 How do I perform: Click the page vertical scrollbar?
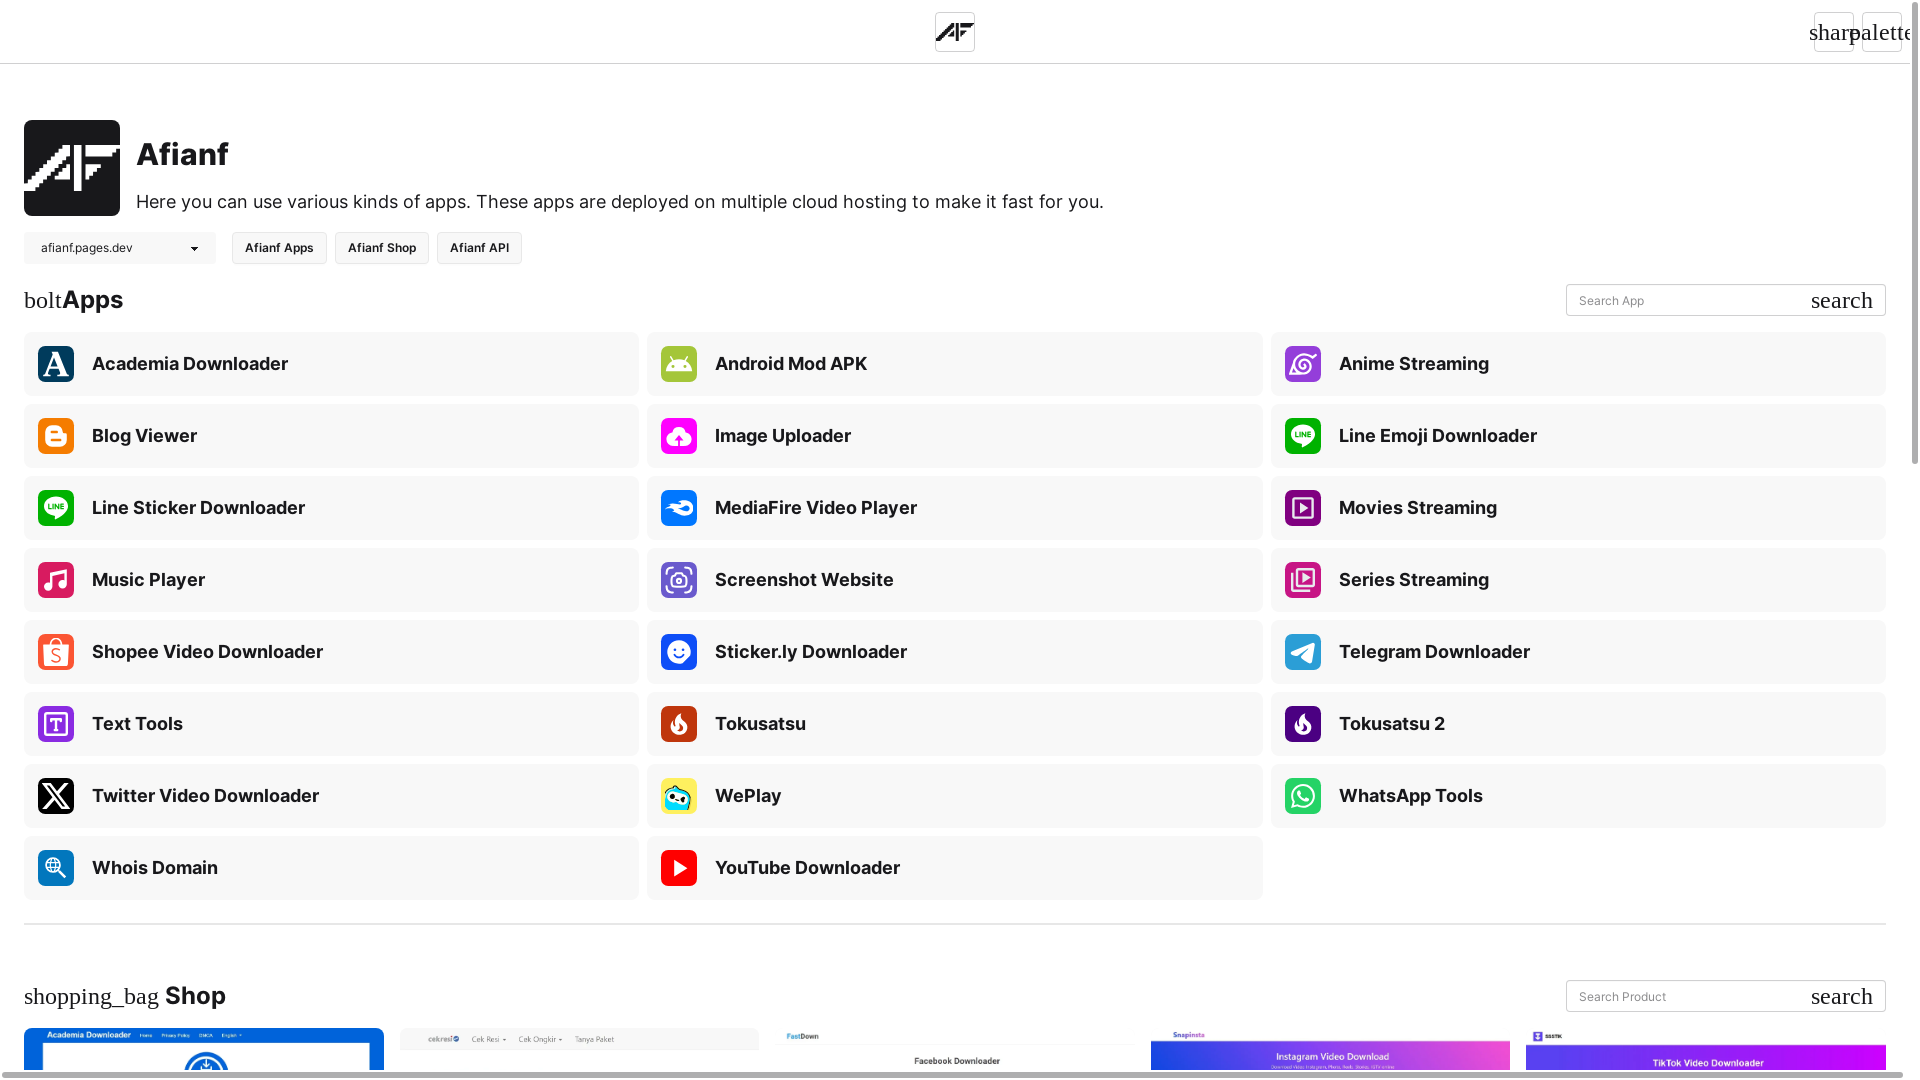coord(1915,232)
